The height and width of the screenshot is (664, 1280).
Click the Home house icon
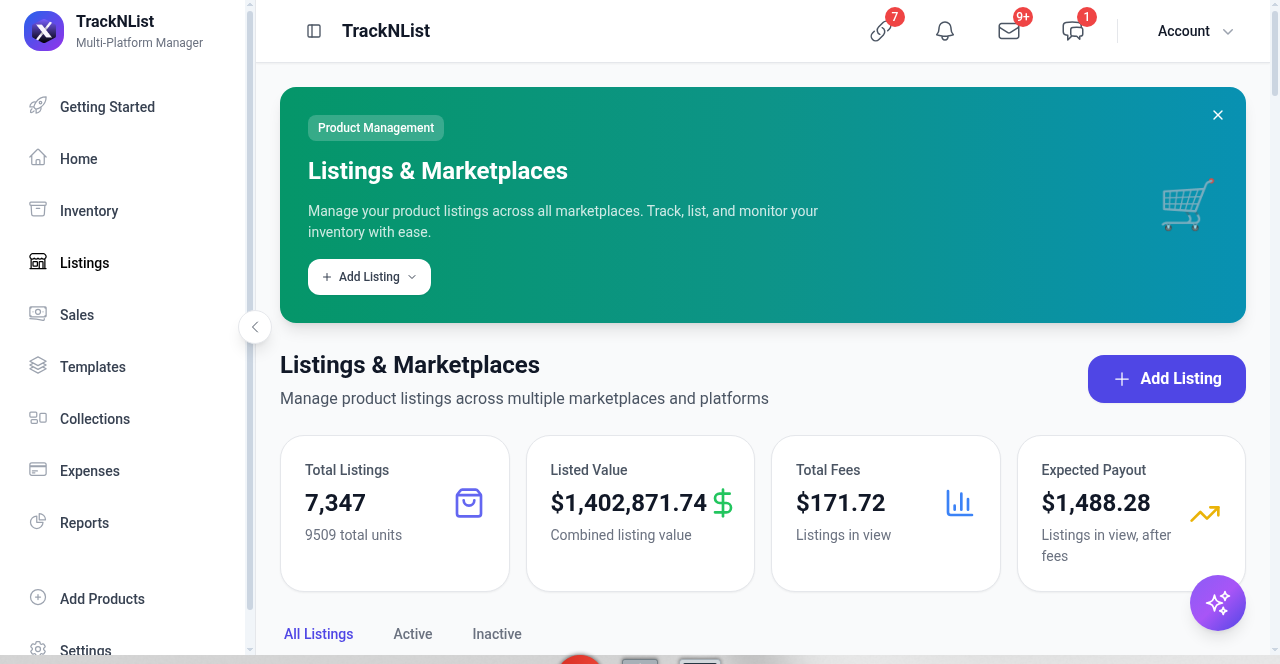pos(38,158)
